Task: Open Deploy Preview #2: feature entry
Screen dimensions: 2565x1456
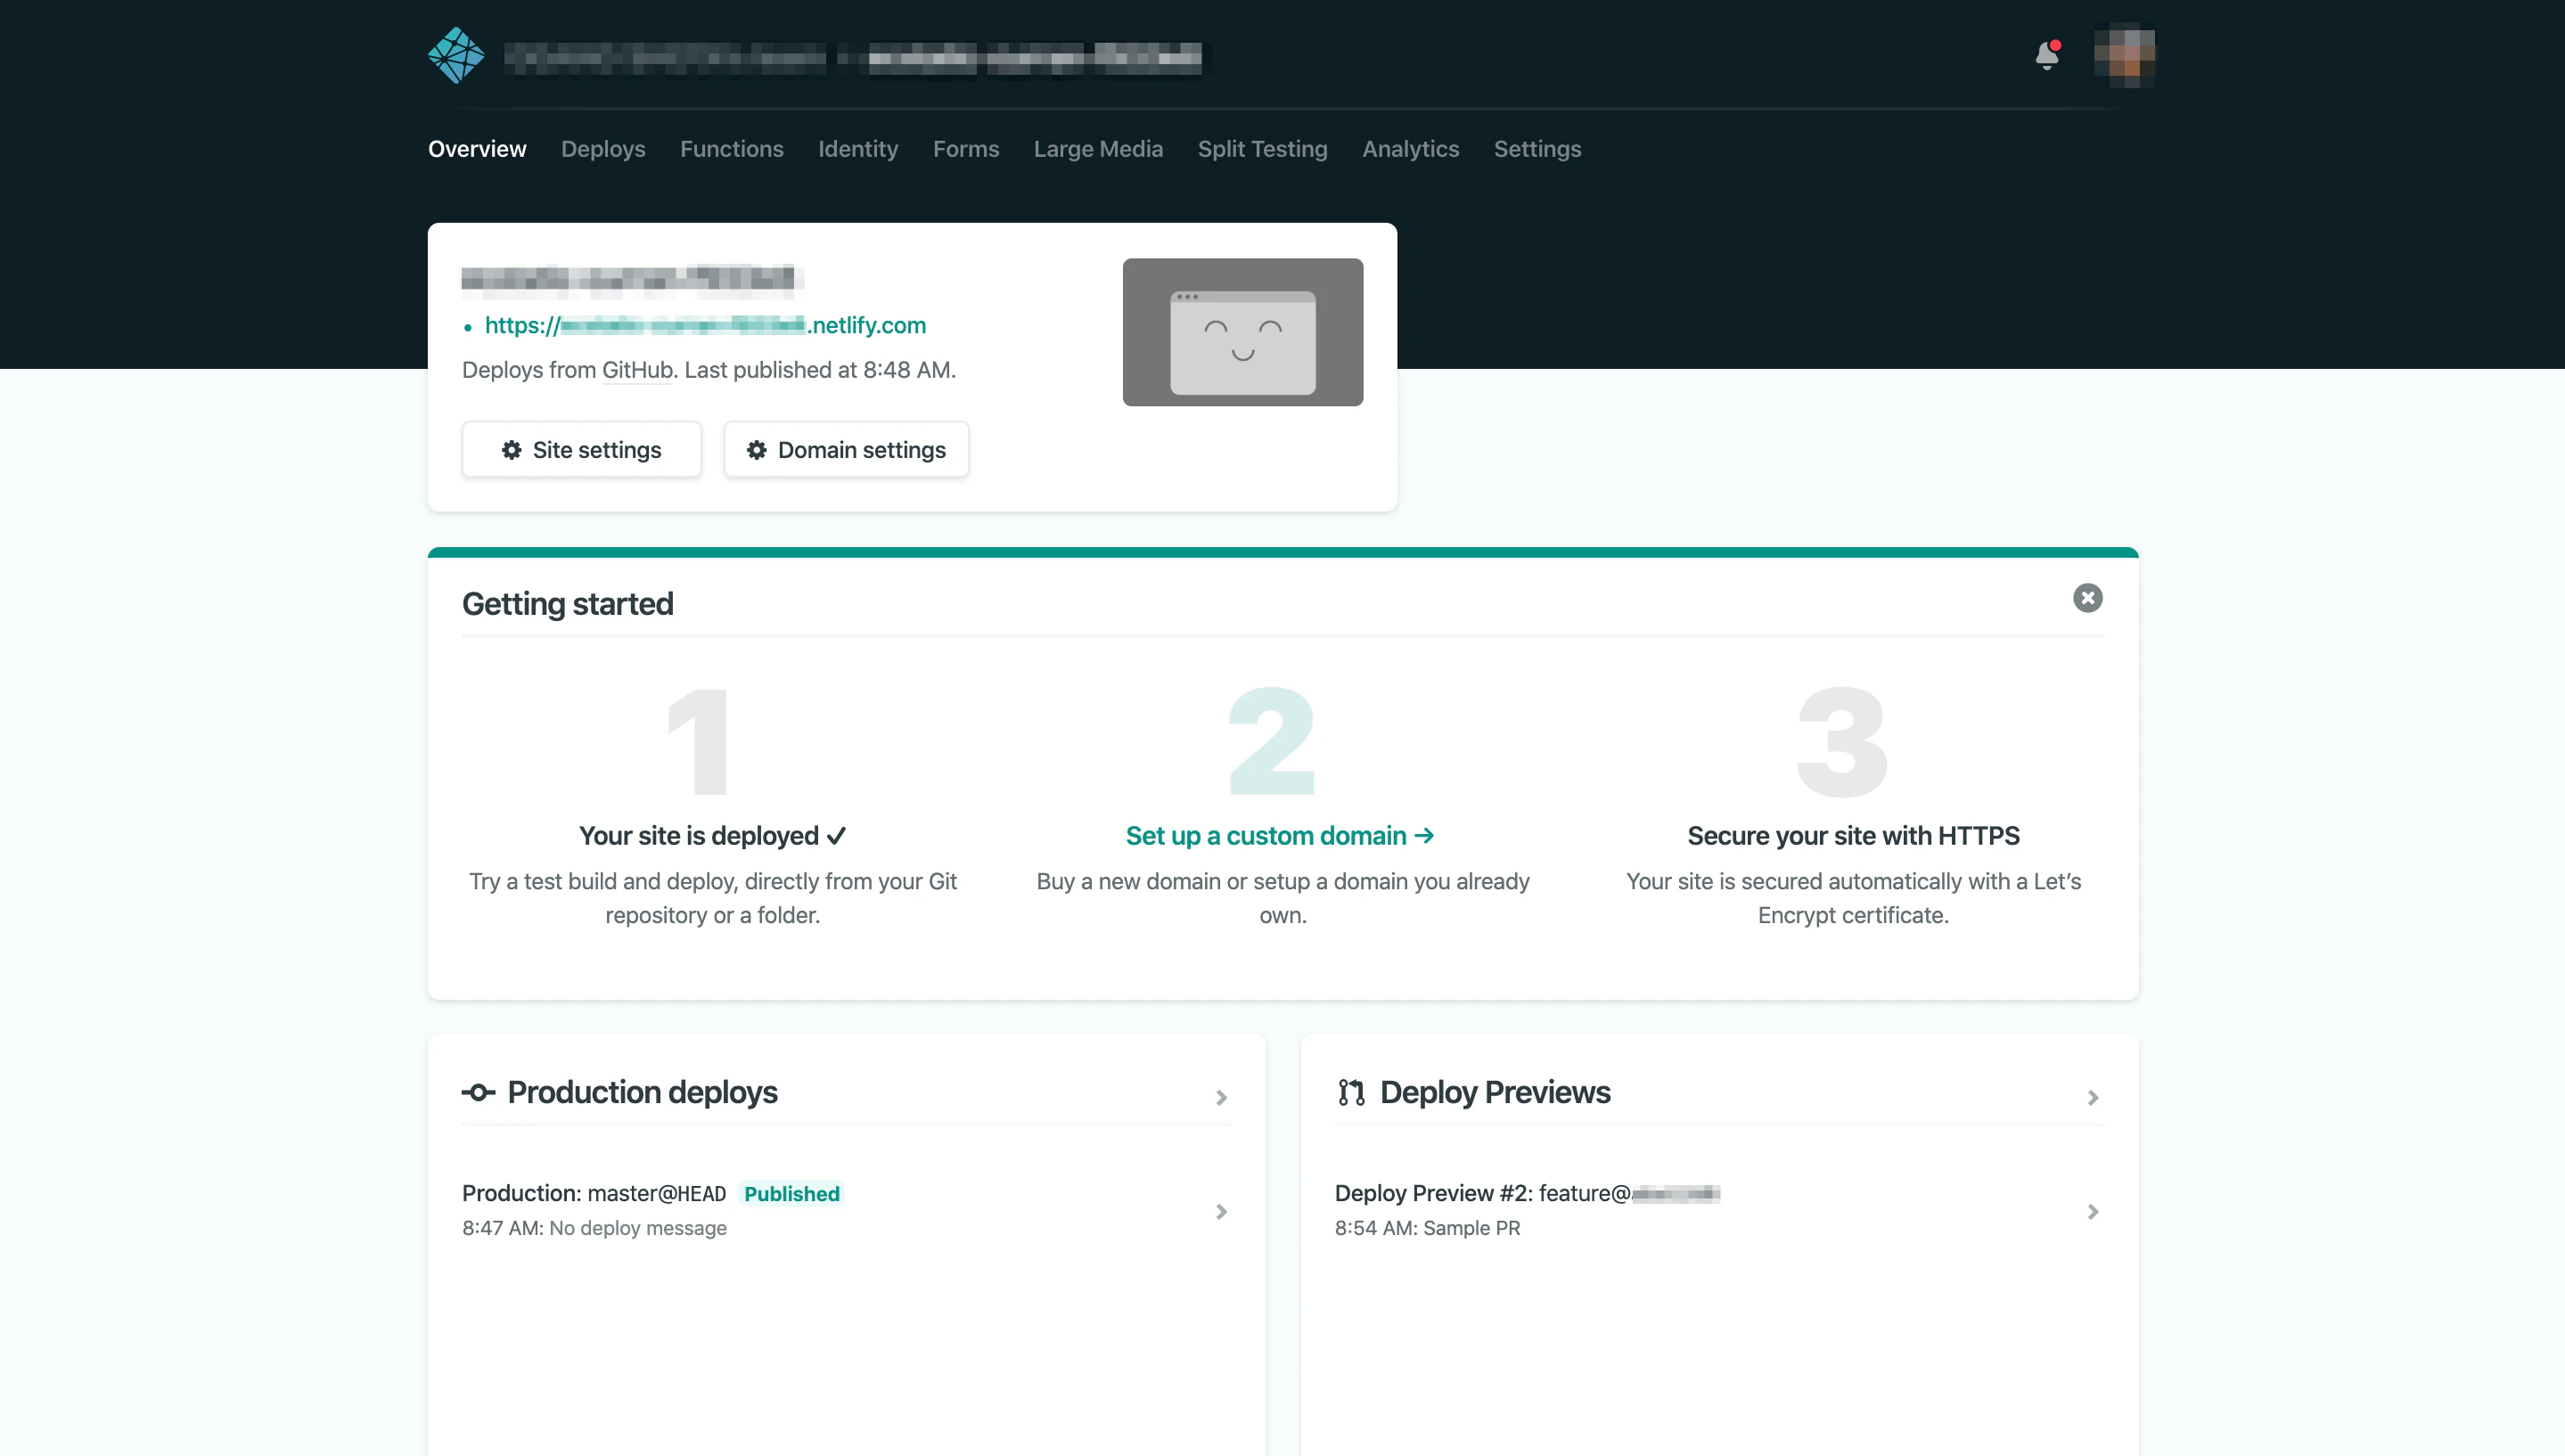Action: [x=1718, y=1210]
